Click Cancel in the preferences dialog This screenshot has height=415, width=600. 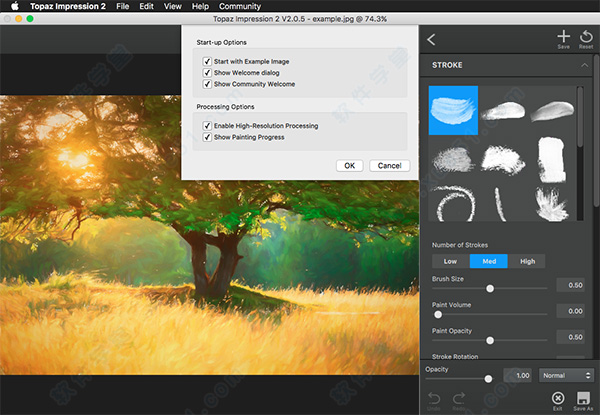coord(390,166)
